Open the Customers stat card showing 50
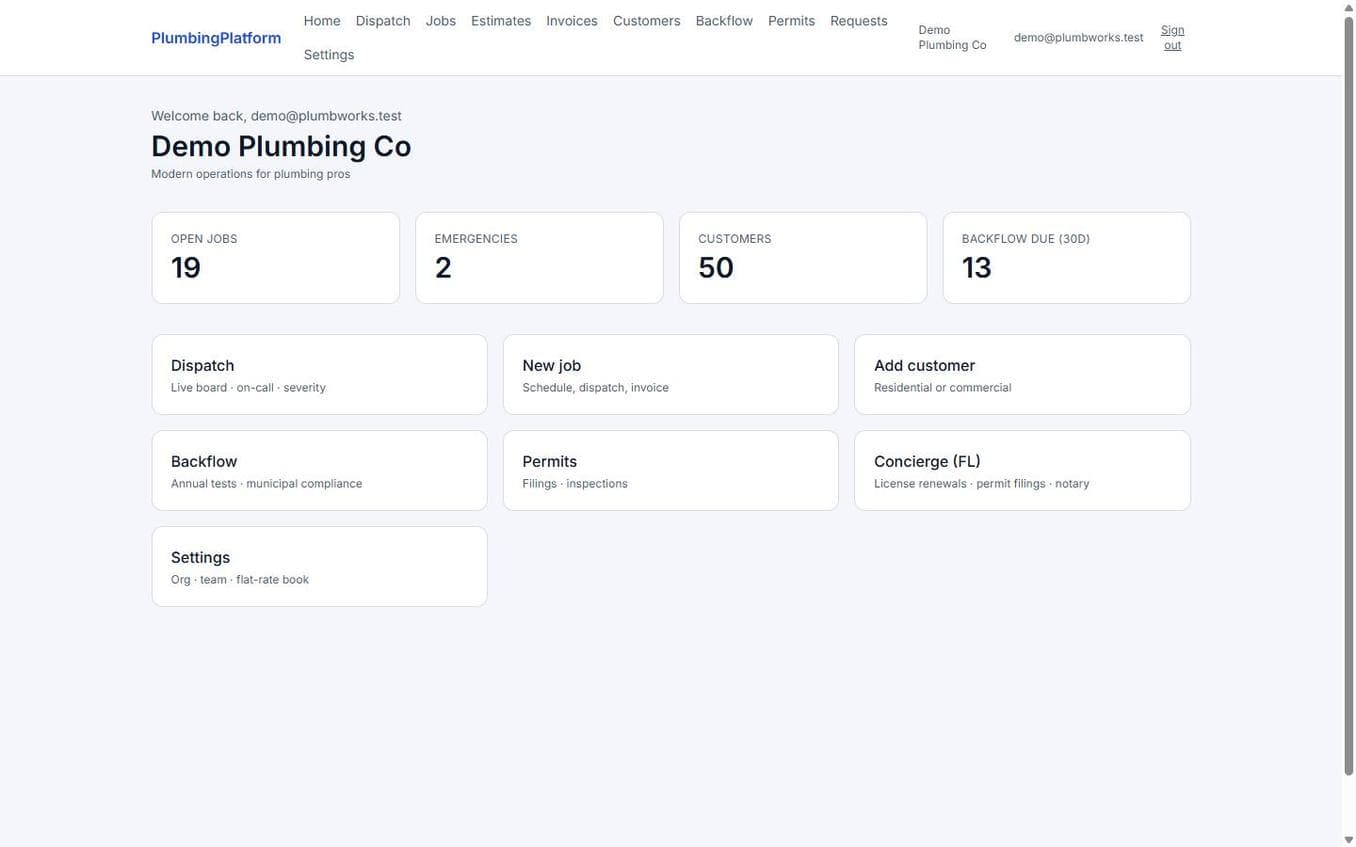This screenshot has width=1356, height=847. pos(803,258)
